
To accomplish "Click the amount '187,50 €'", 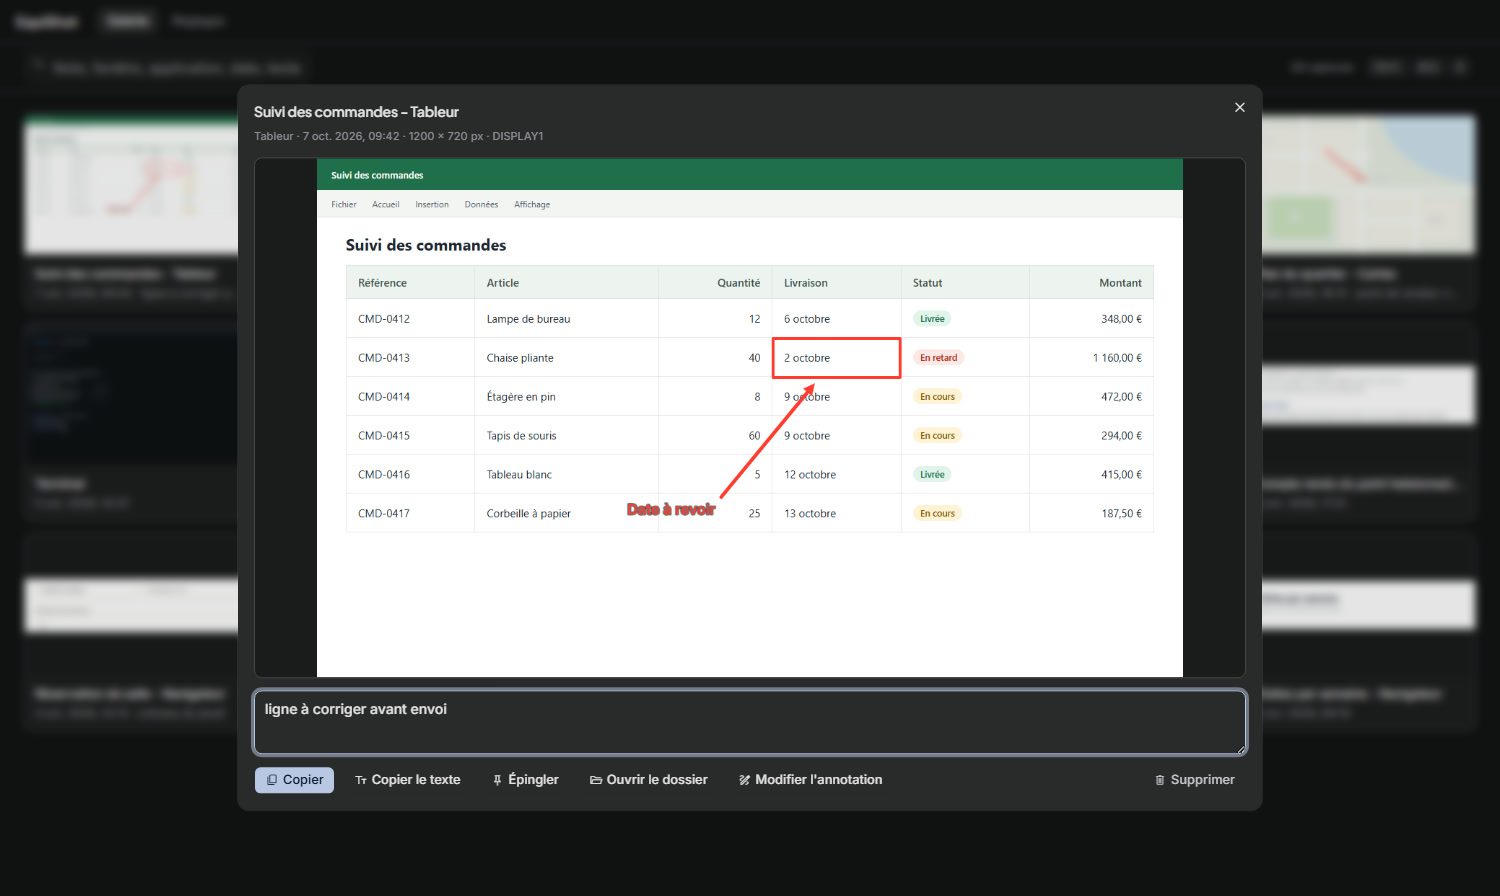I will 1121,514.
